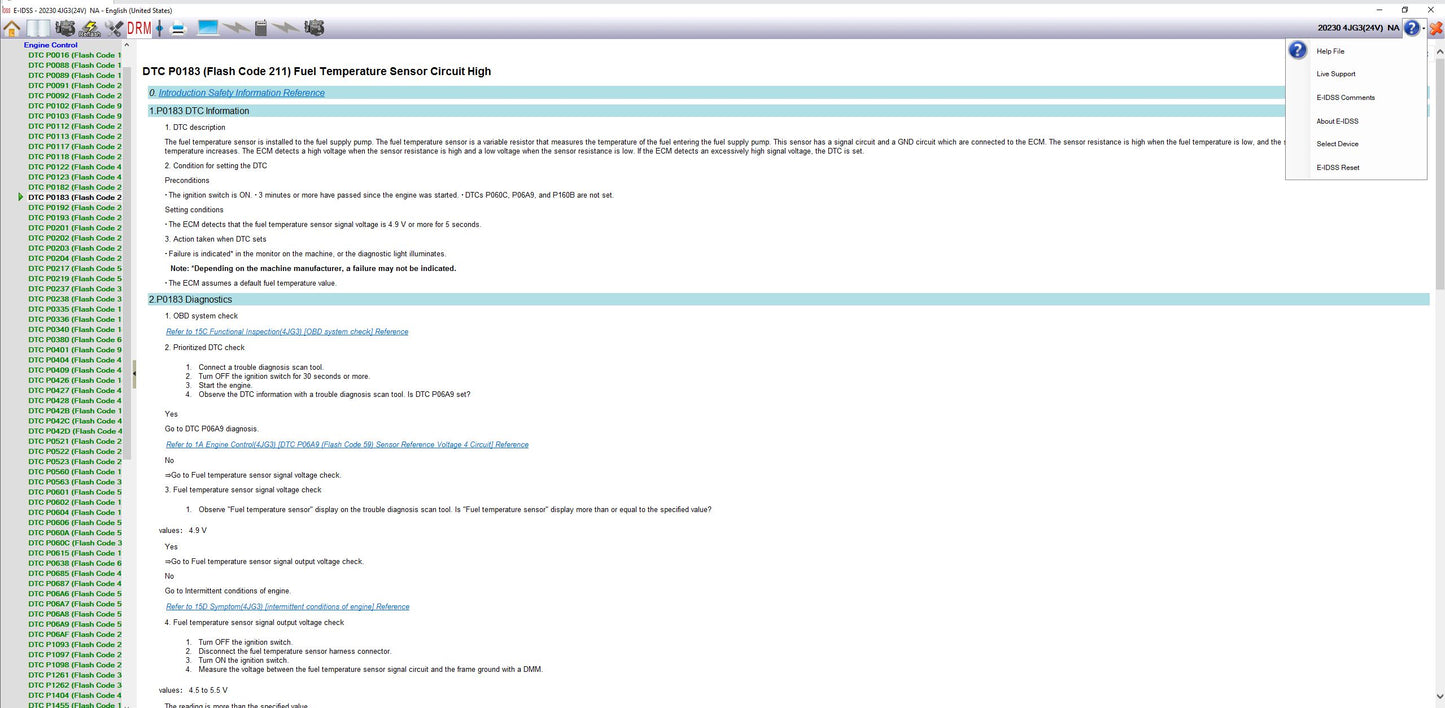Choose Live Support in the help menu
Viewport: 1445px width, 708px height.
coord(1335,74)
